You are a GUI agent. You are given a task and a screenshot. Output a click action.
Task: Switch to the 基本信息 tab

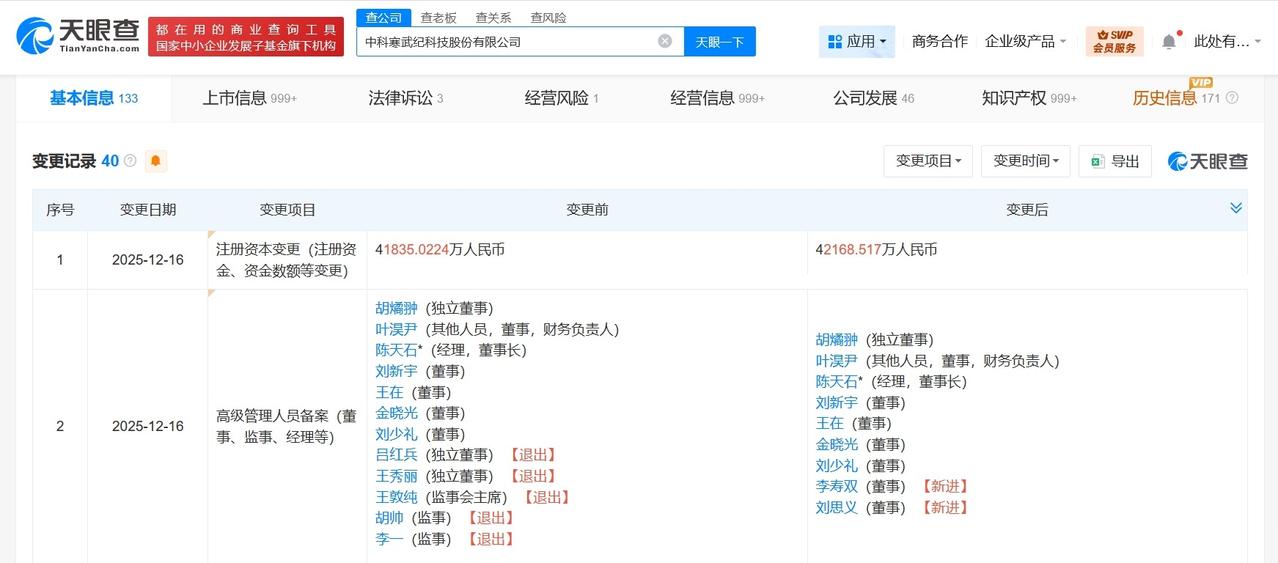pyautogui.click(x=94, y=98)
